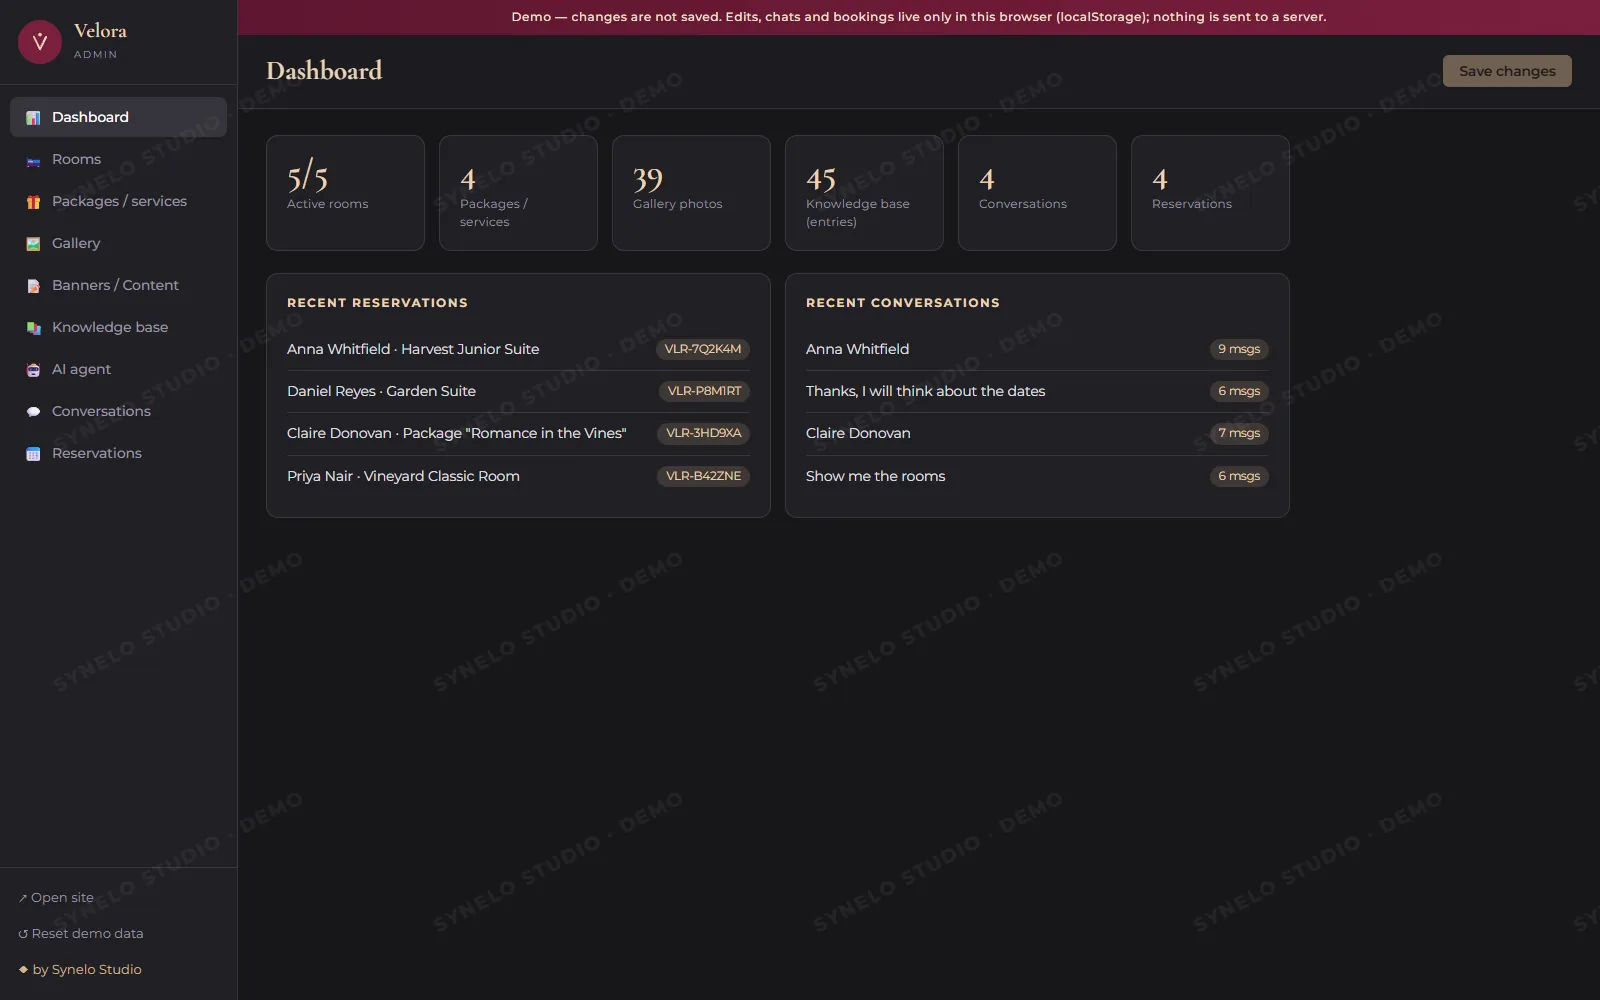Select AI agent in the sidebar
This screenshot has width=1600, height=1000.
point(118,369)
